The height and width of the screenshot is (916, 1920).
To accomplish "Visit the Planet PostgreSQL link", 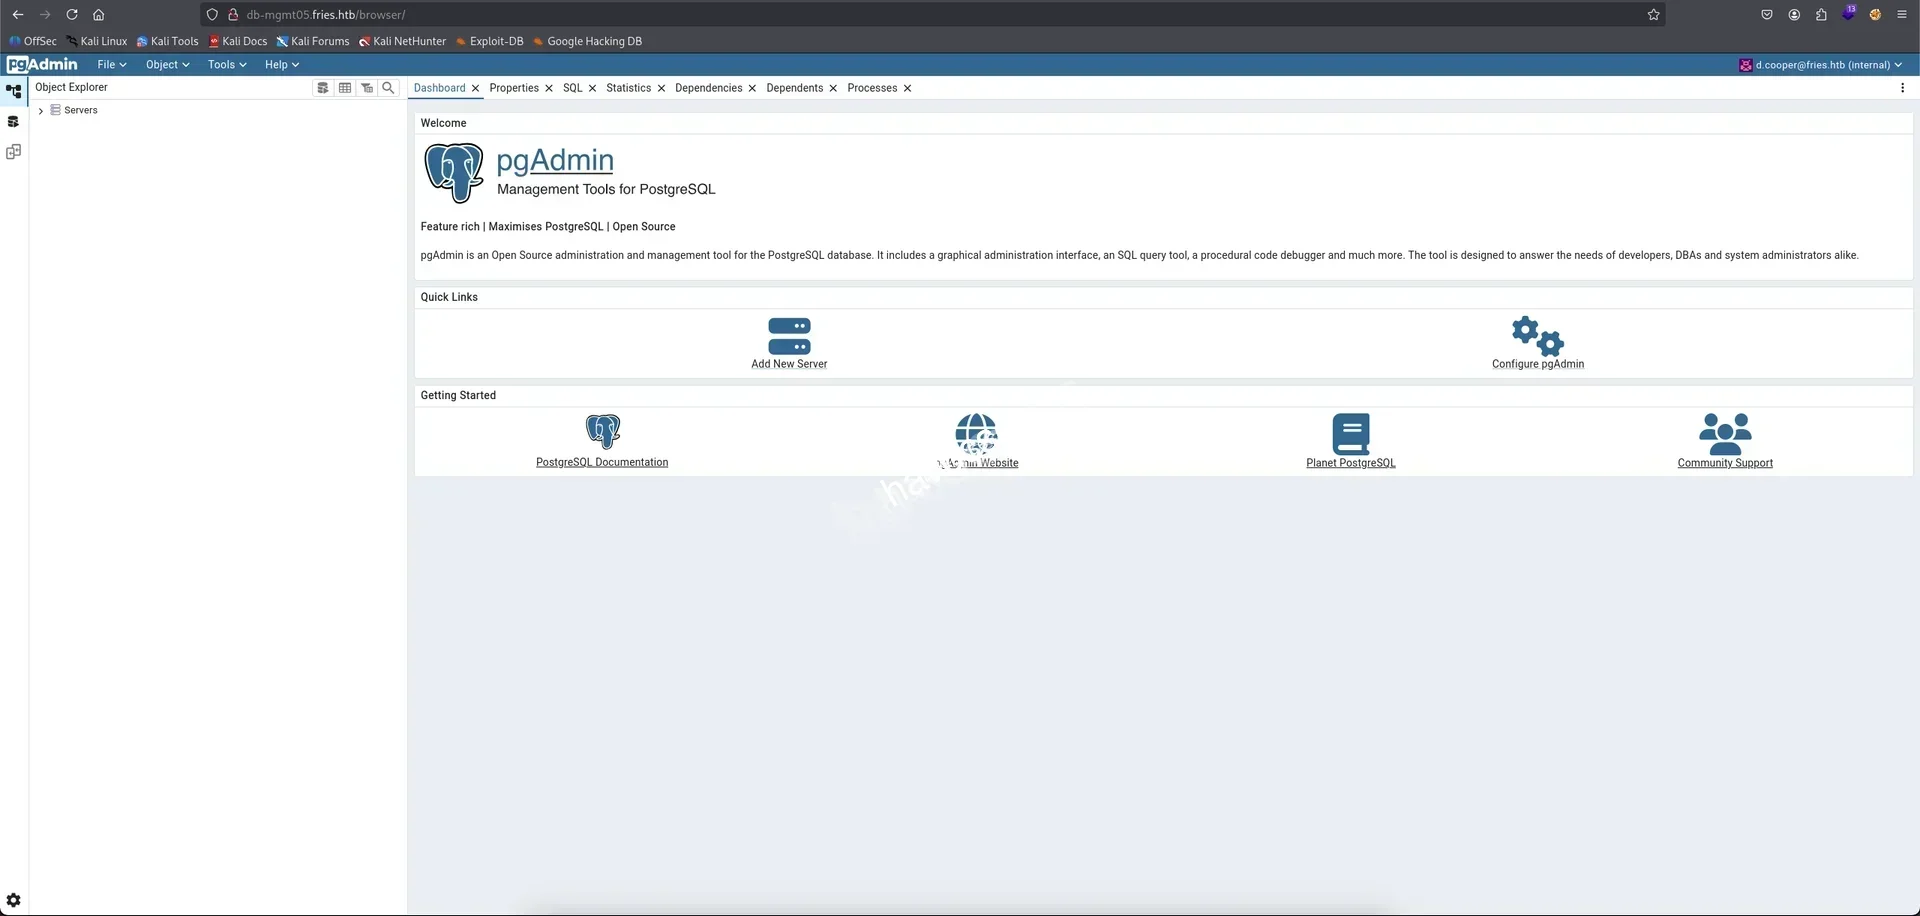I will [1350, 462].
